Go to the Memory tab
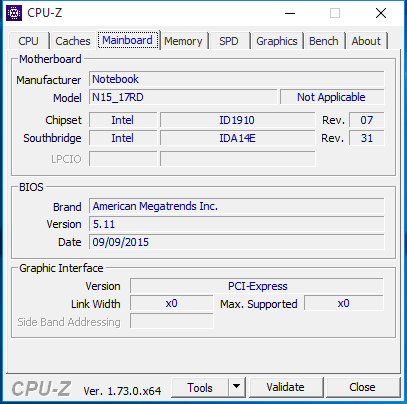 click(183, 41)
